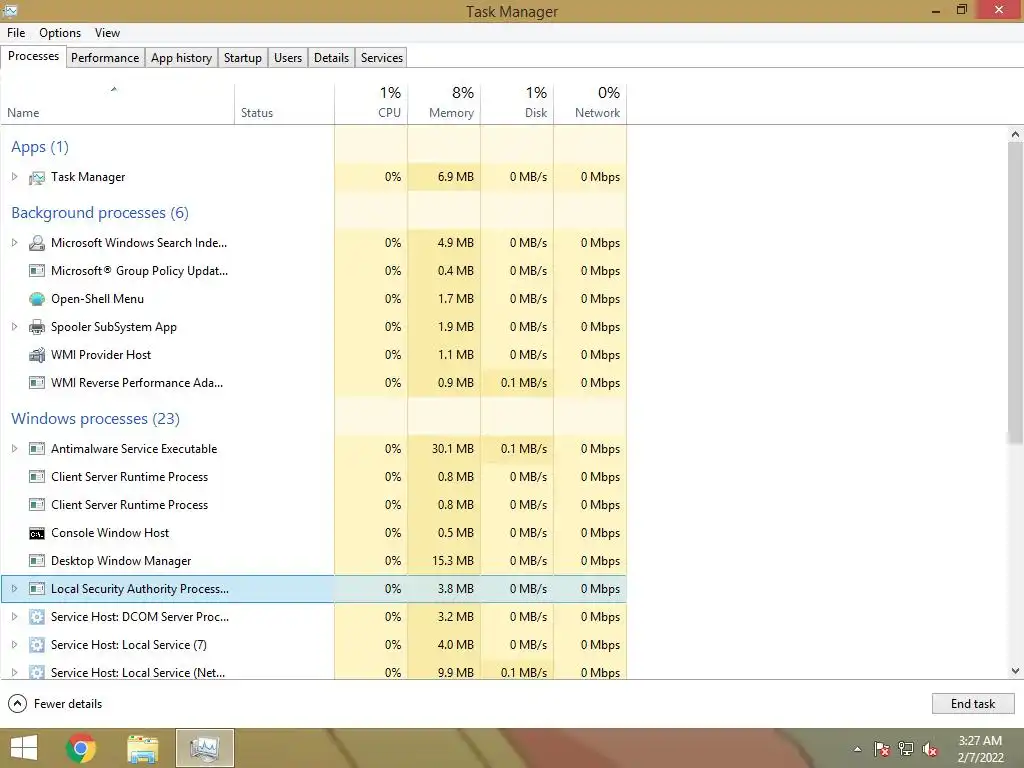Image resolution: width=1024 pixels, height=768 pixels.
Task: Open the taskbar clock showing 3:27 AM
Action: coord(980,749)
